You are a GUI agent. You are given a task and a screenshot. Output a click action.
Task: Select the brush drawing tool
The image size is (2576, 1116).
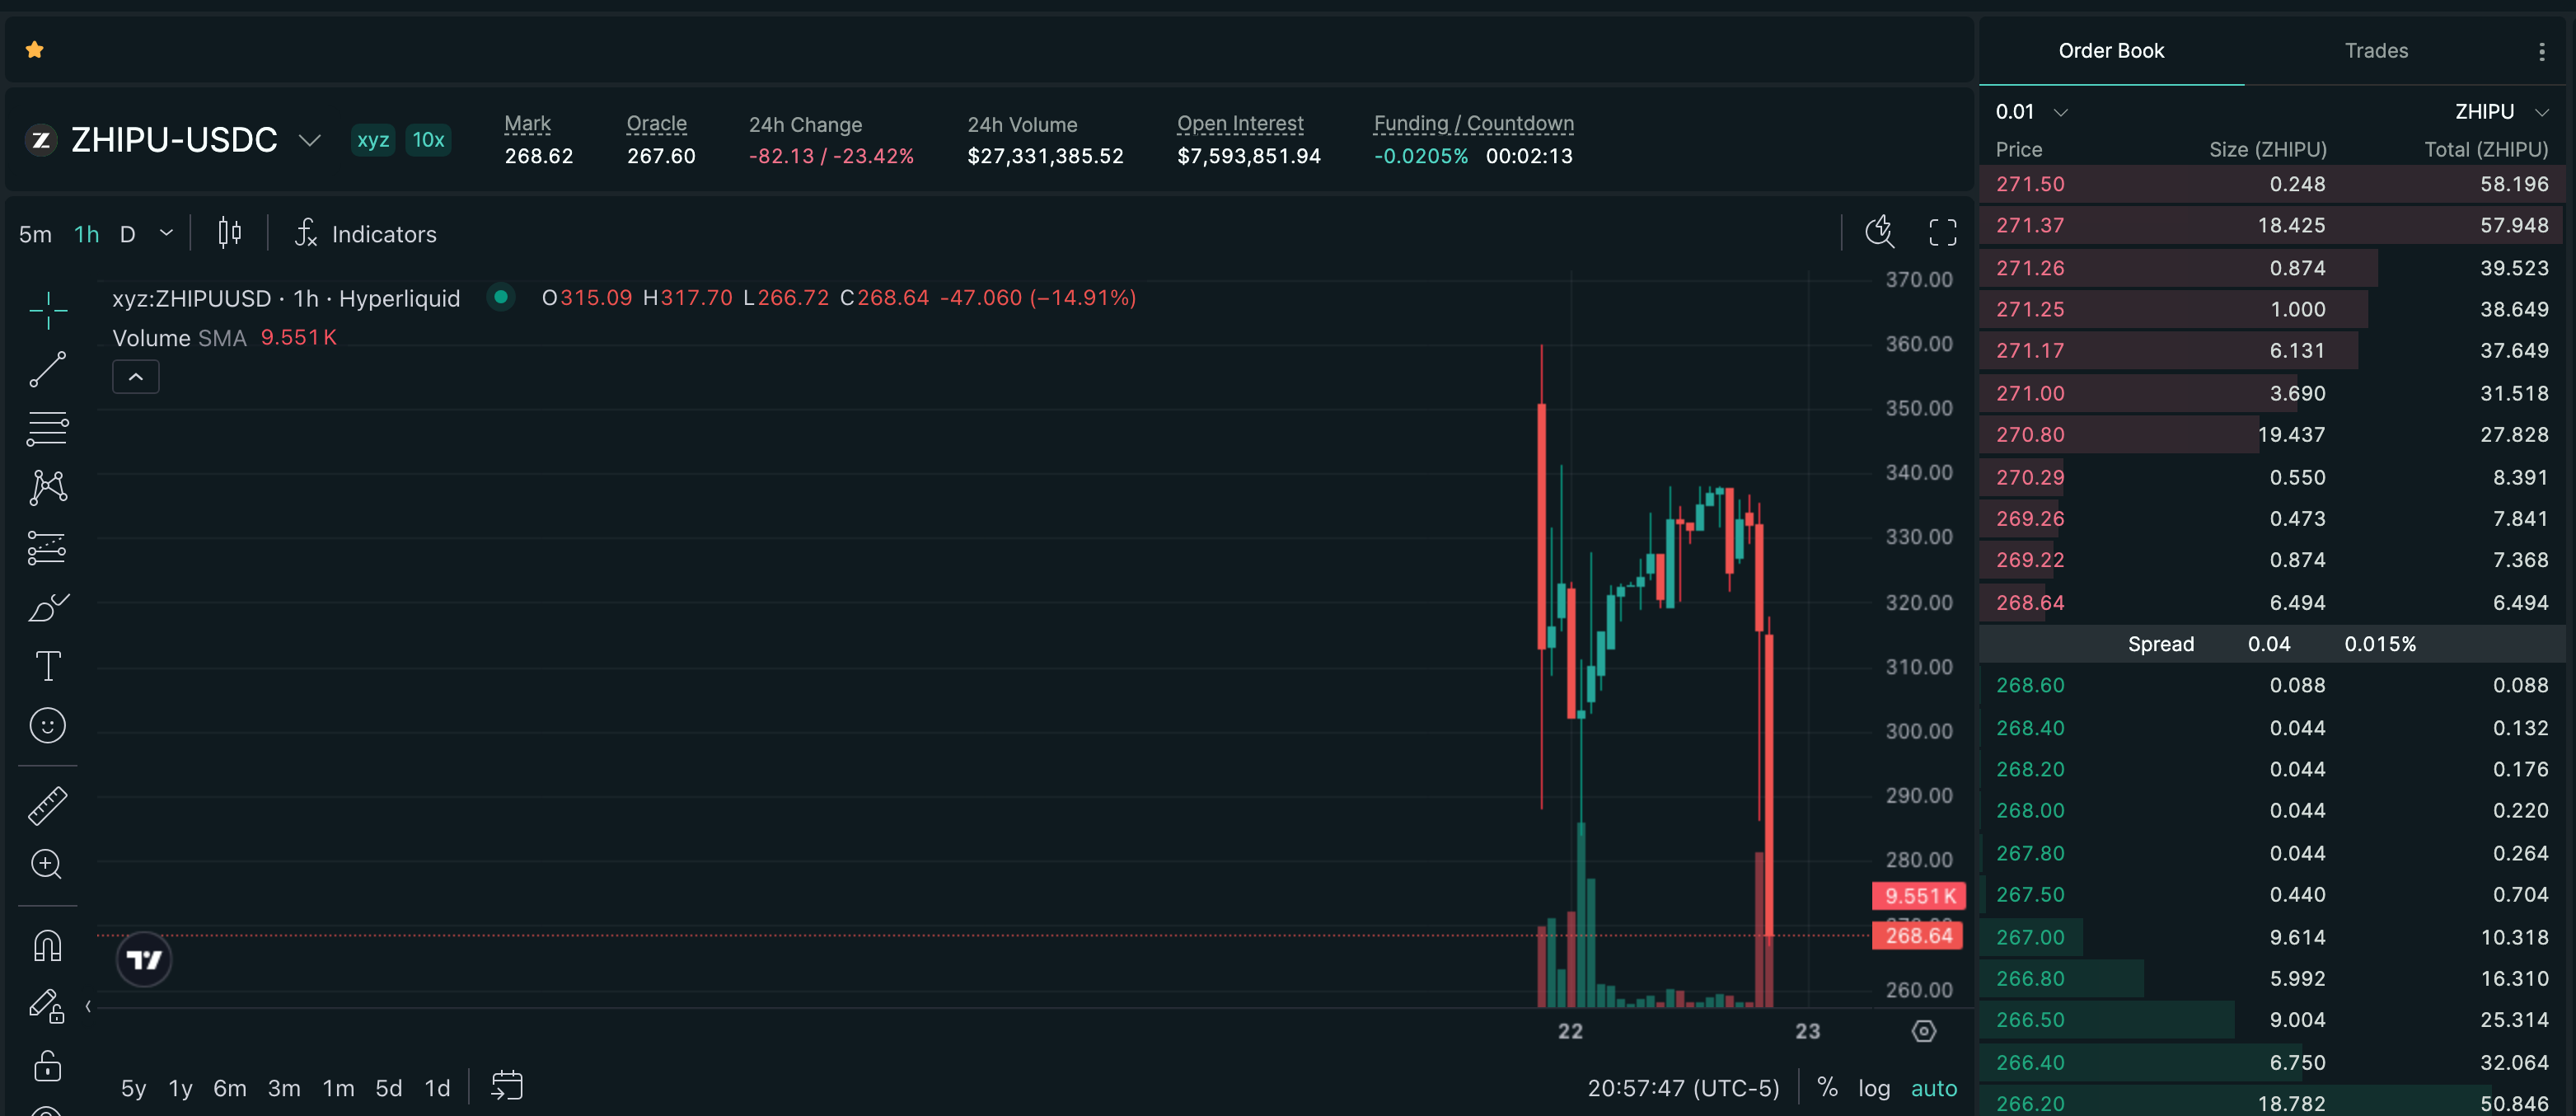coord(47,607)
